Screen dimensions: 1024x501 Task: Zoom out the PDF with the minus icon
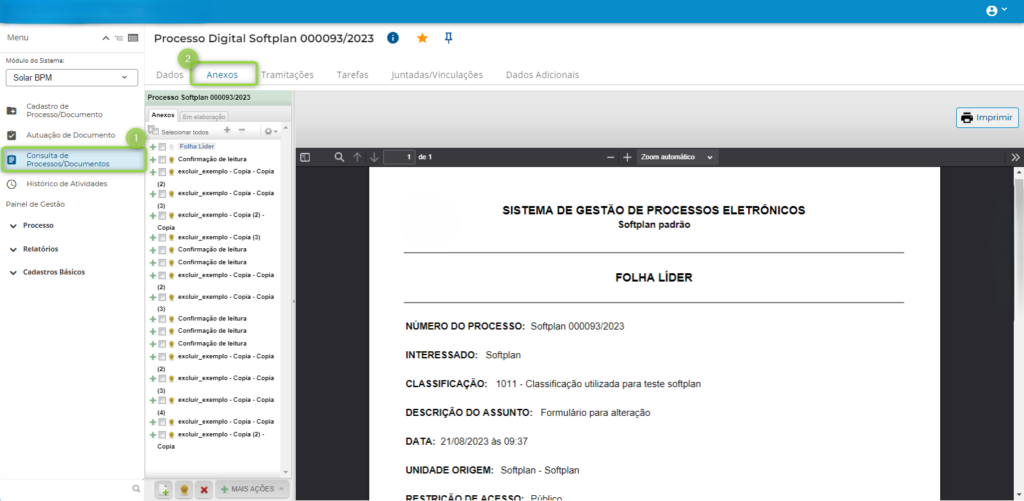point(611,157)
